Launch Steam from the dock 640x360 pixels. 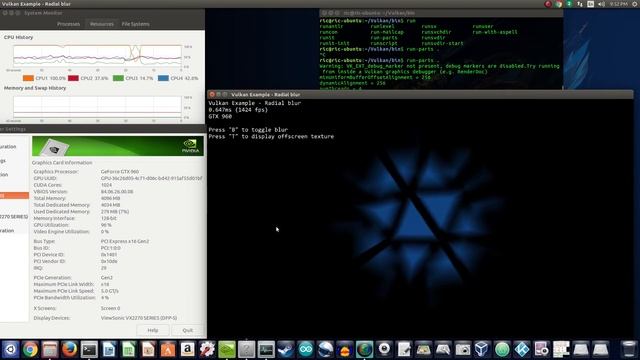click(286, 349)
